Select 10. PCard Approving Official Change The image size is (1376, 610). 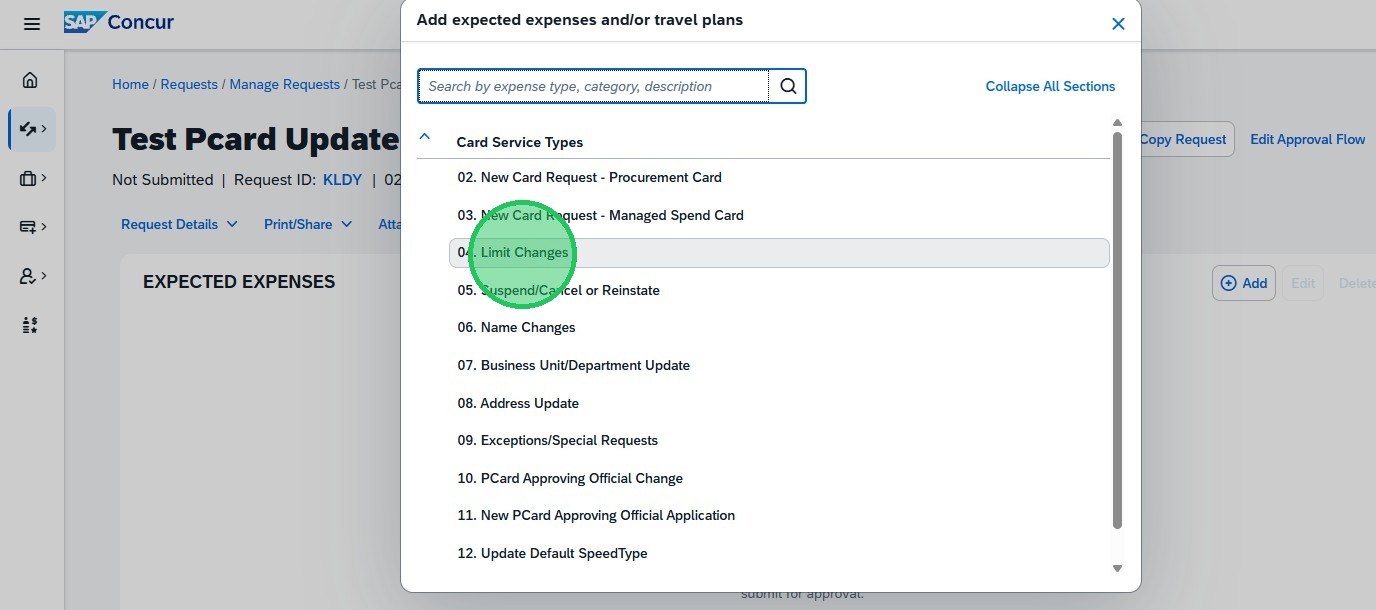click(779, 478)
